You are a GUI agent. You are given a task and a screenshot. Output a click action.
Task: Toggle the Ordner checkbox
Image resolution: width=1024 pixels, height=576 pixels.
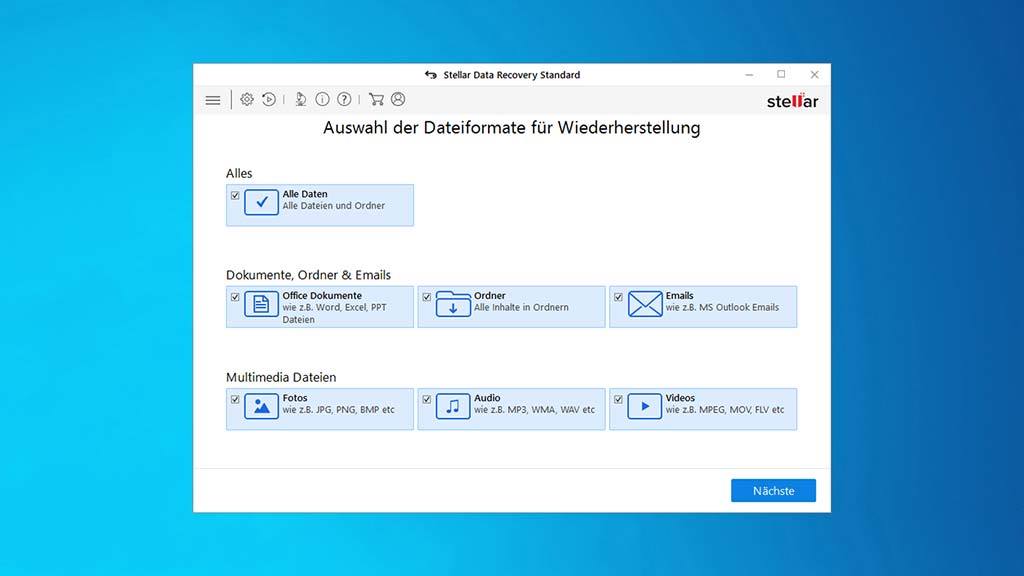426,297
